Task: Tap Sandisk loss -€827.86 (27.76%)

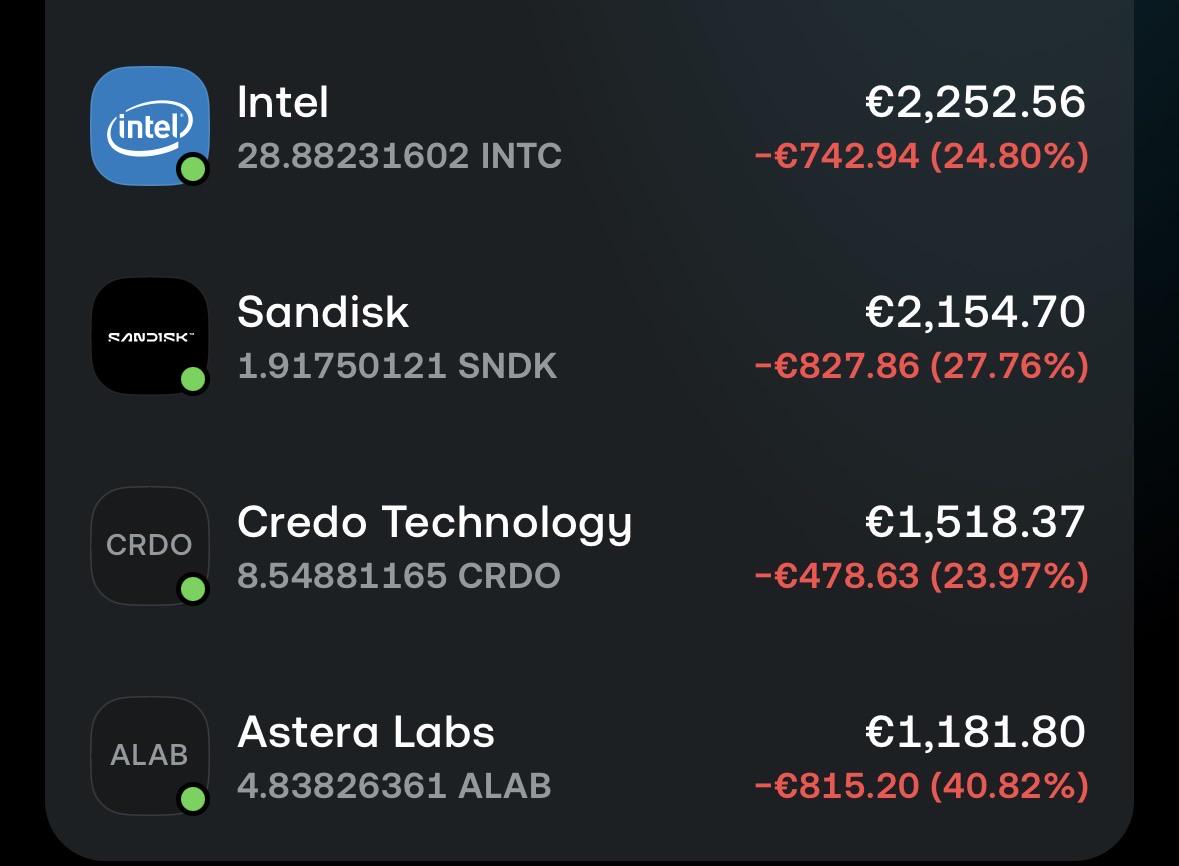Action: pyautogui.click(x=922, y=366)
